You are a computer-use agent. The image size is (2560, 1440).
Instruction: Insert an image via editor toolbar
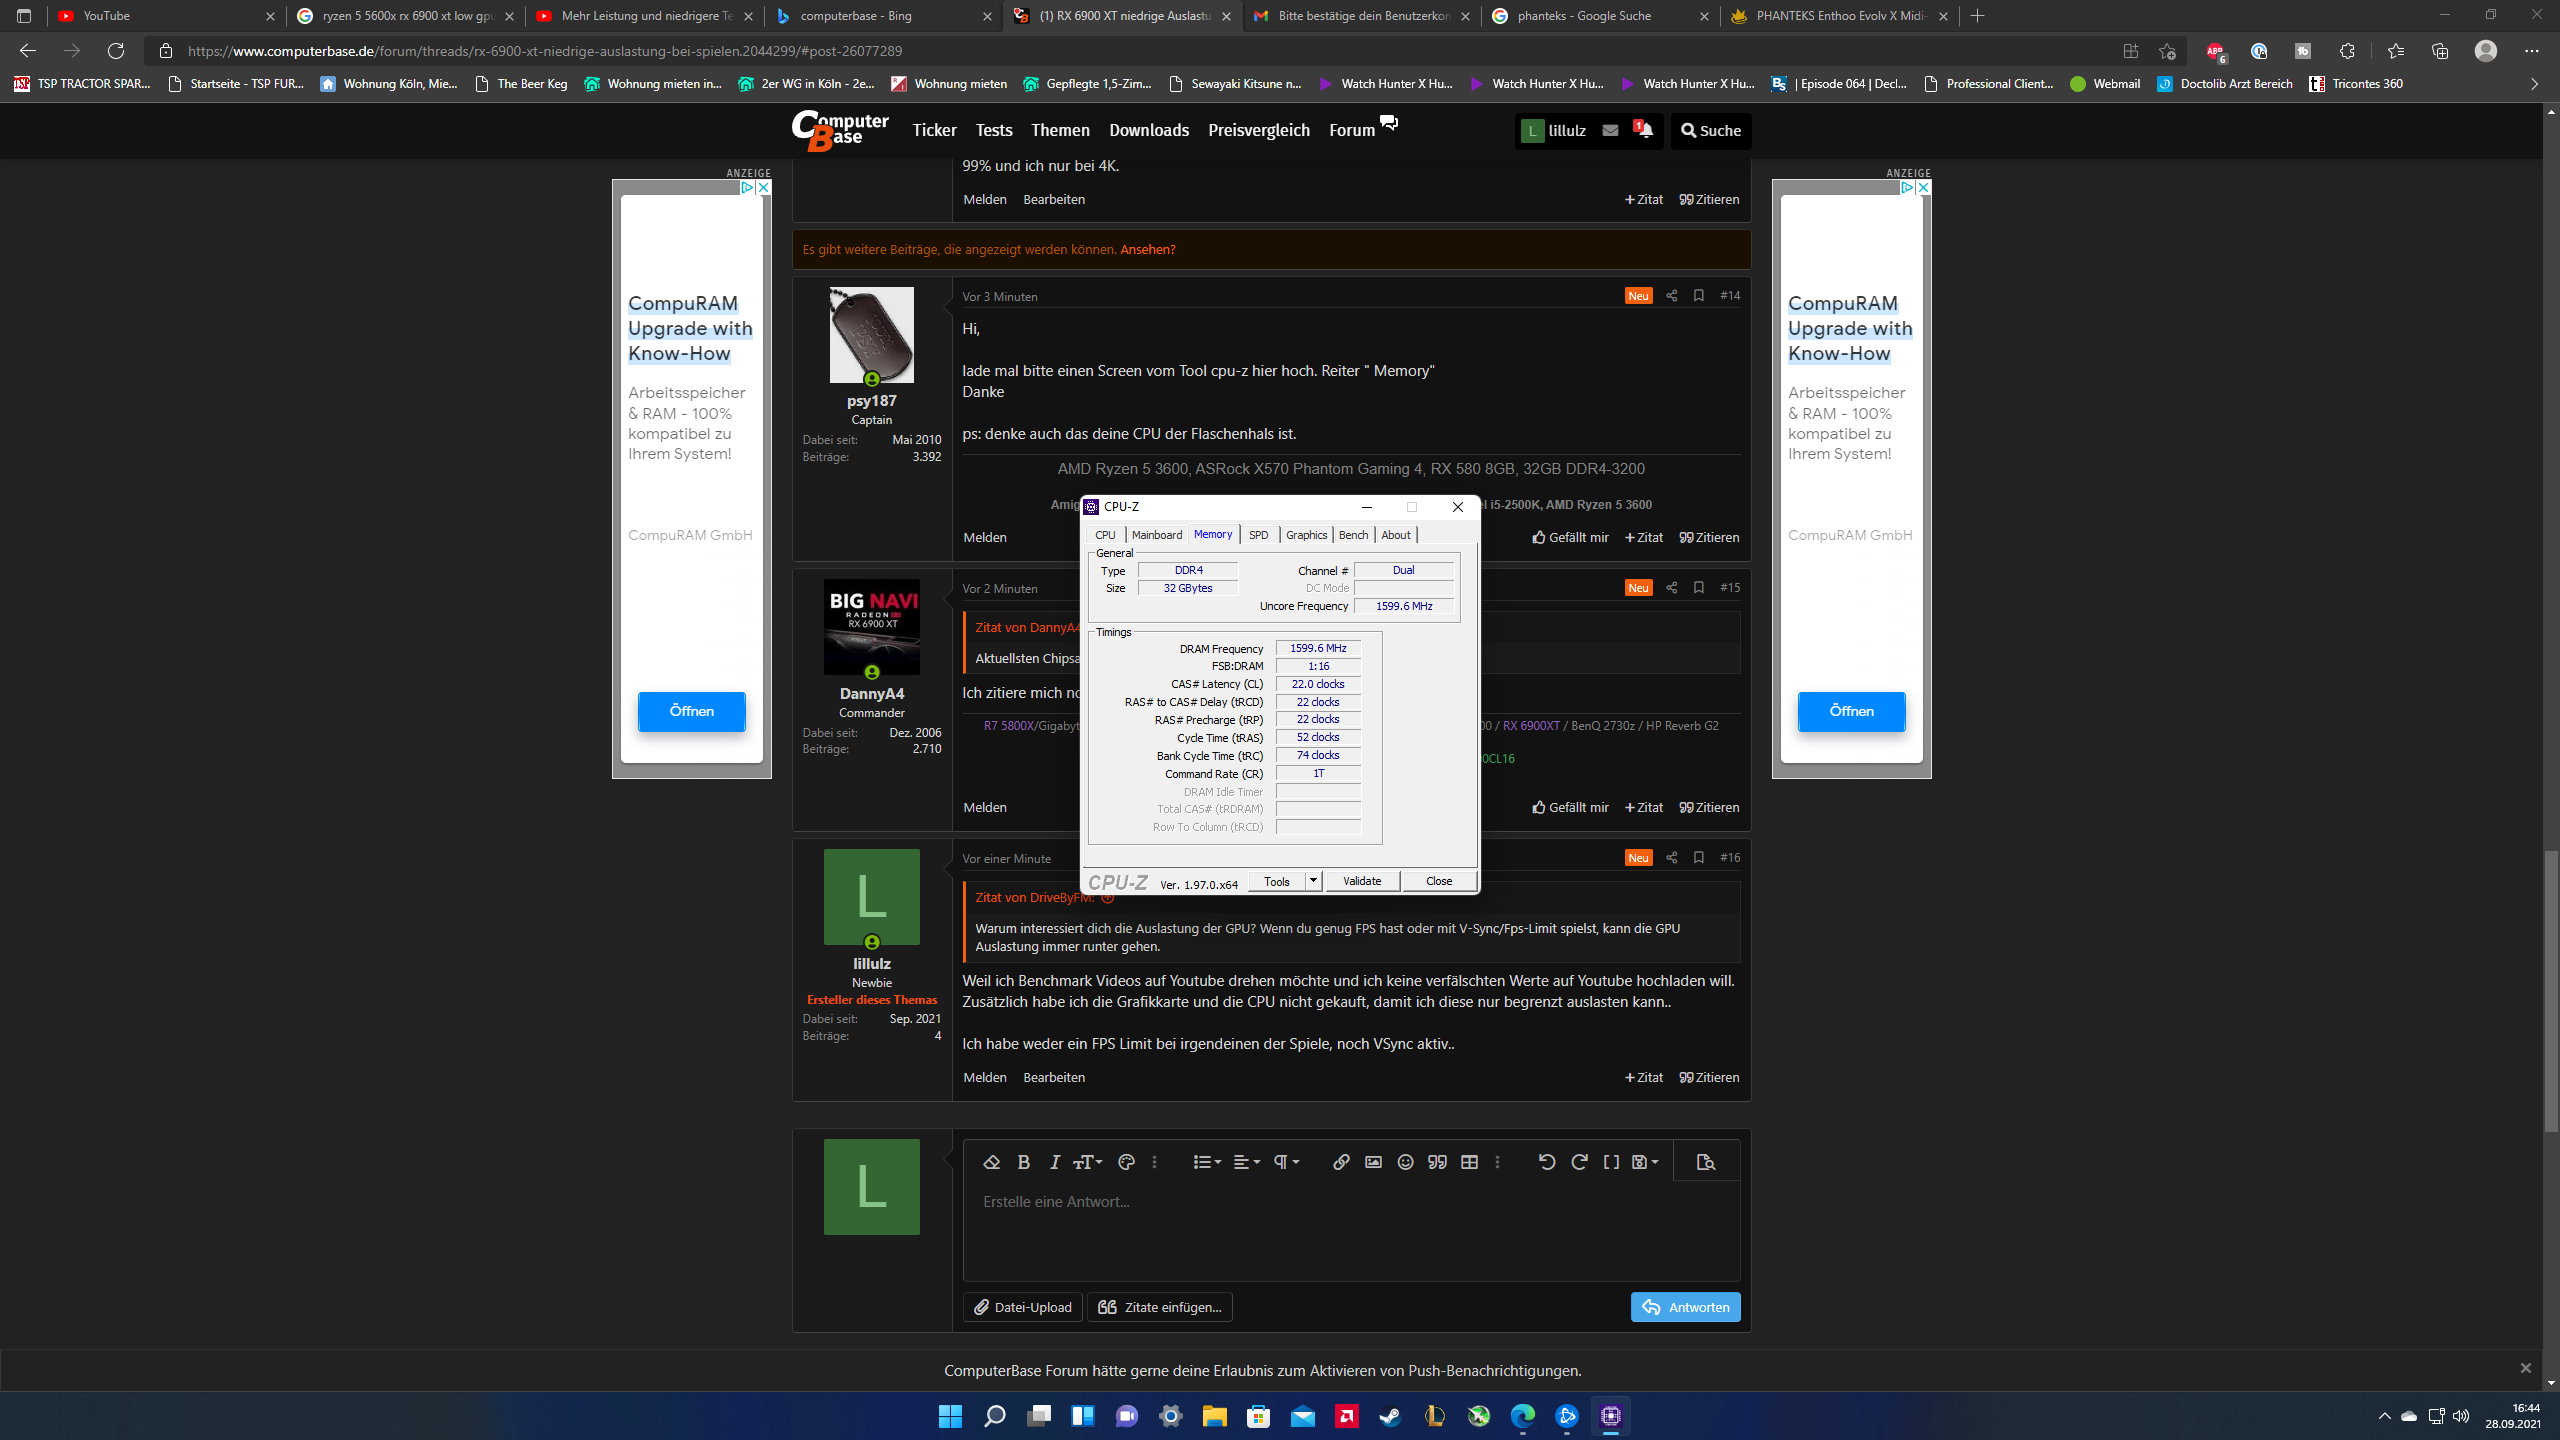pos(1373,1162)
